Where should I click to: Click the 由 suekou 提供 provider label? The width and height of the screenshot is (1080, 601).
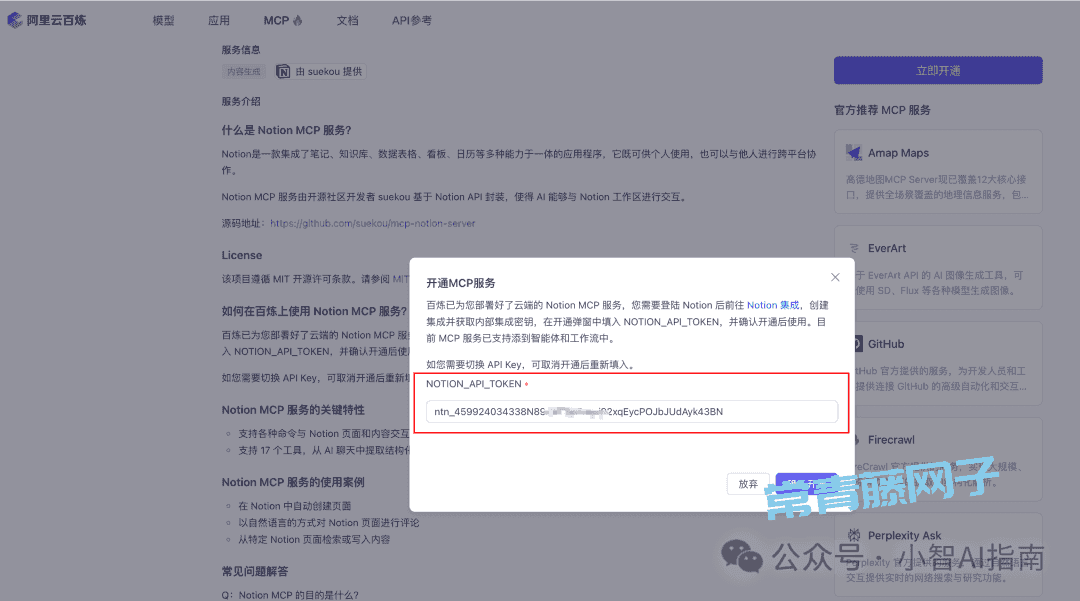pos(321,72)
